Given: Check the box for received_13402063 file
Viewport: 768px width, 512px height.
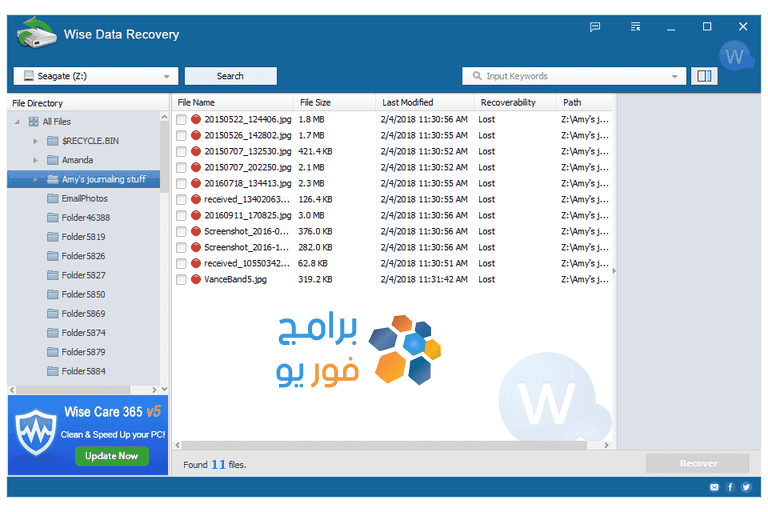Looking at the screenshot, I should coord(181,199).
